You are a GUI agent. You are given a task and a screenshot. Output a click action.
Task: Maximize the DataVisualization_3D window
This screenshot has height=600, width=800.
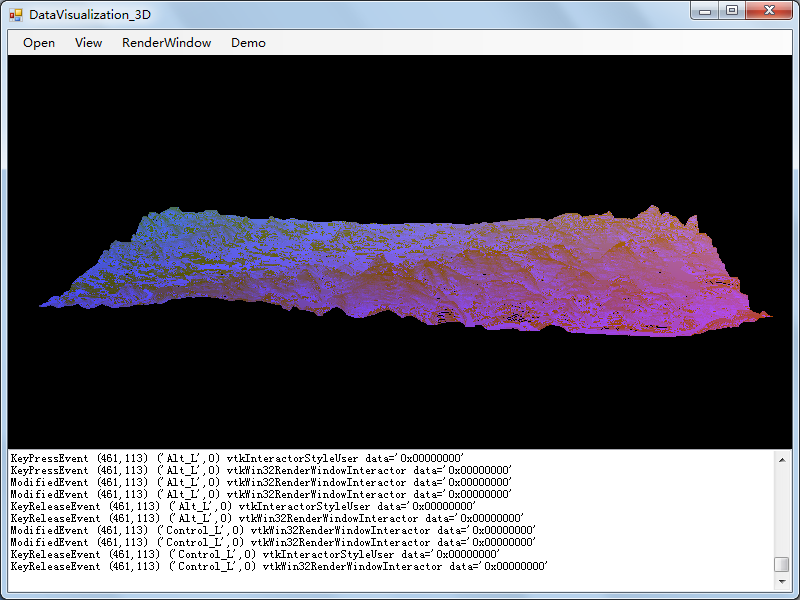[x=732, y=10]
